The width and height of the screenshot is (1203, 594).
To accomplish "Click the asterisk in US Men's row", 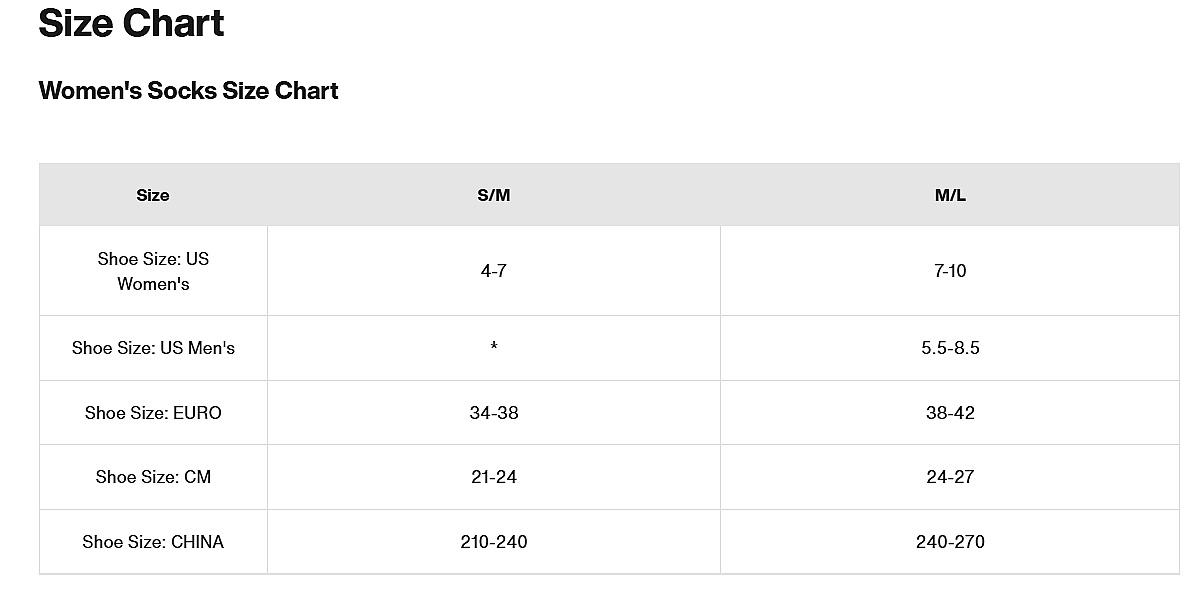I will pos(494,348).
